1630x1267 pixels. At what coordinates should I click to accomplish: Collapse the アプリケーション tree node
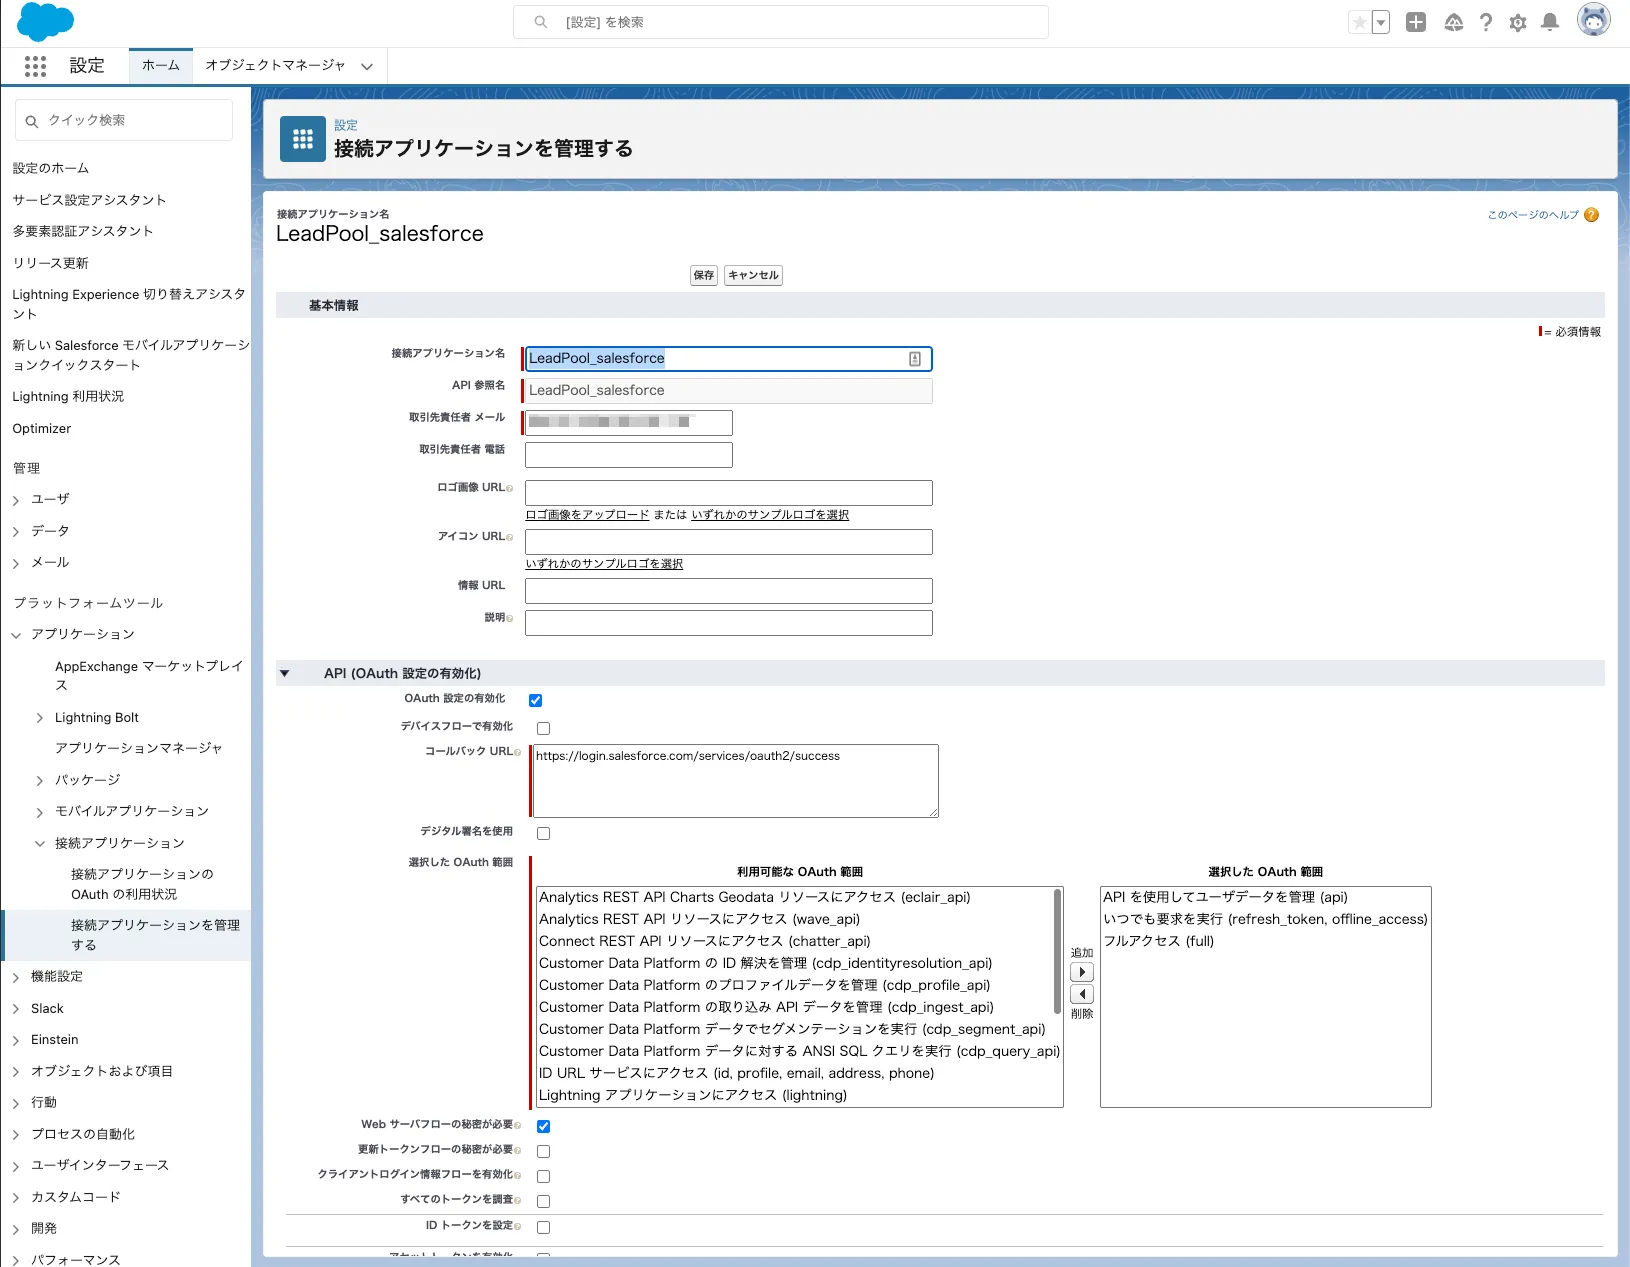16,635
